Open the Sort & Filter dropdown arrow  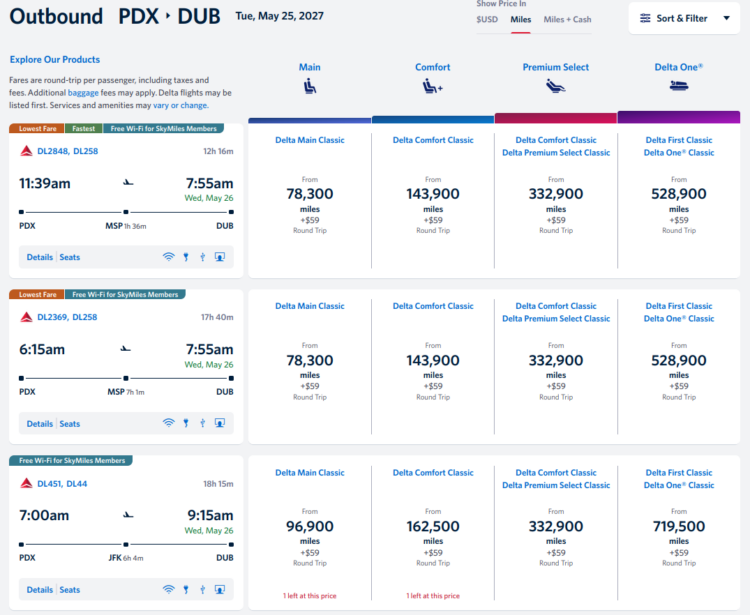click(x=726, y=18)
